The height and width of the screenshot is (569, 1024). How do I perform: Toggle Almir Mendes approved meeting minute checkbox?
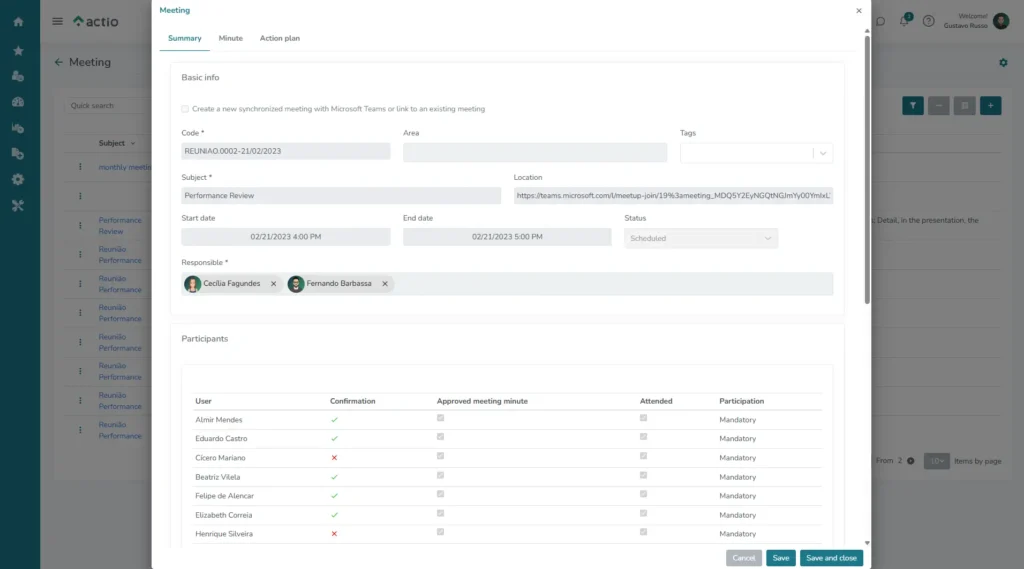[440, 417]
